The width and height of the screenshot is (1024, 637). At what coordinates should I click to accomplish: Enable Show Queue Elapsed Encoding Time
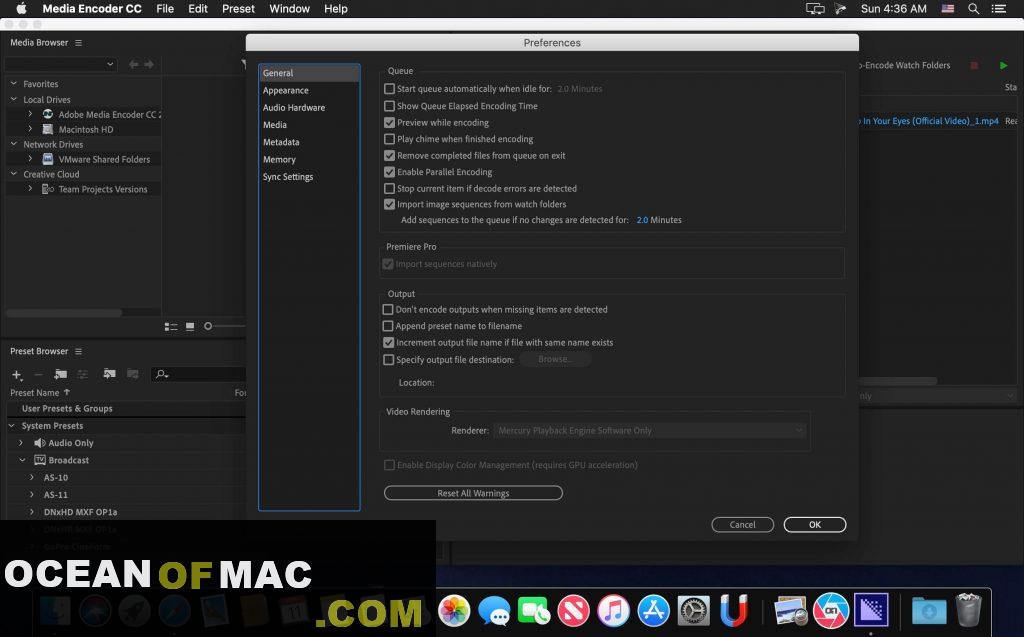[x=390, y=106]
